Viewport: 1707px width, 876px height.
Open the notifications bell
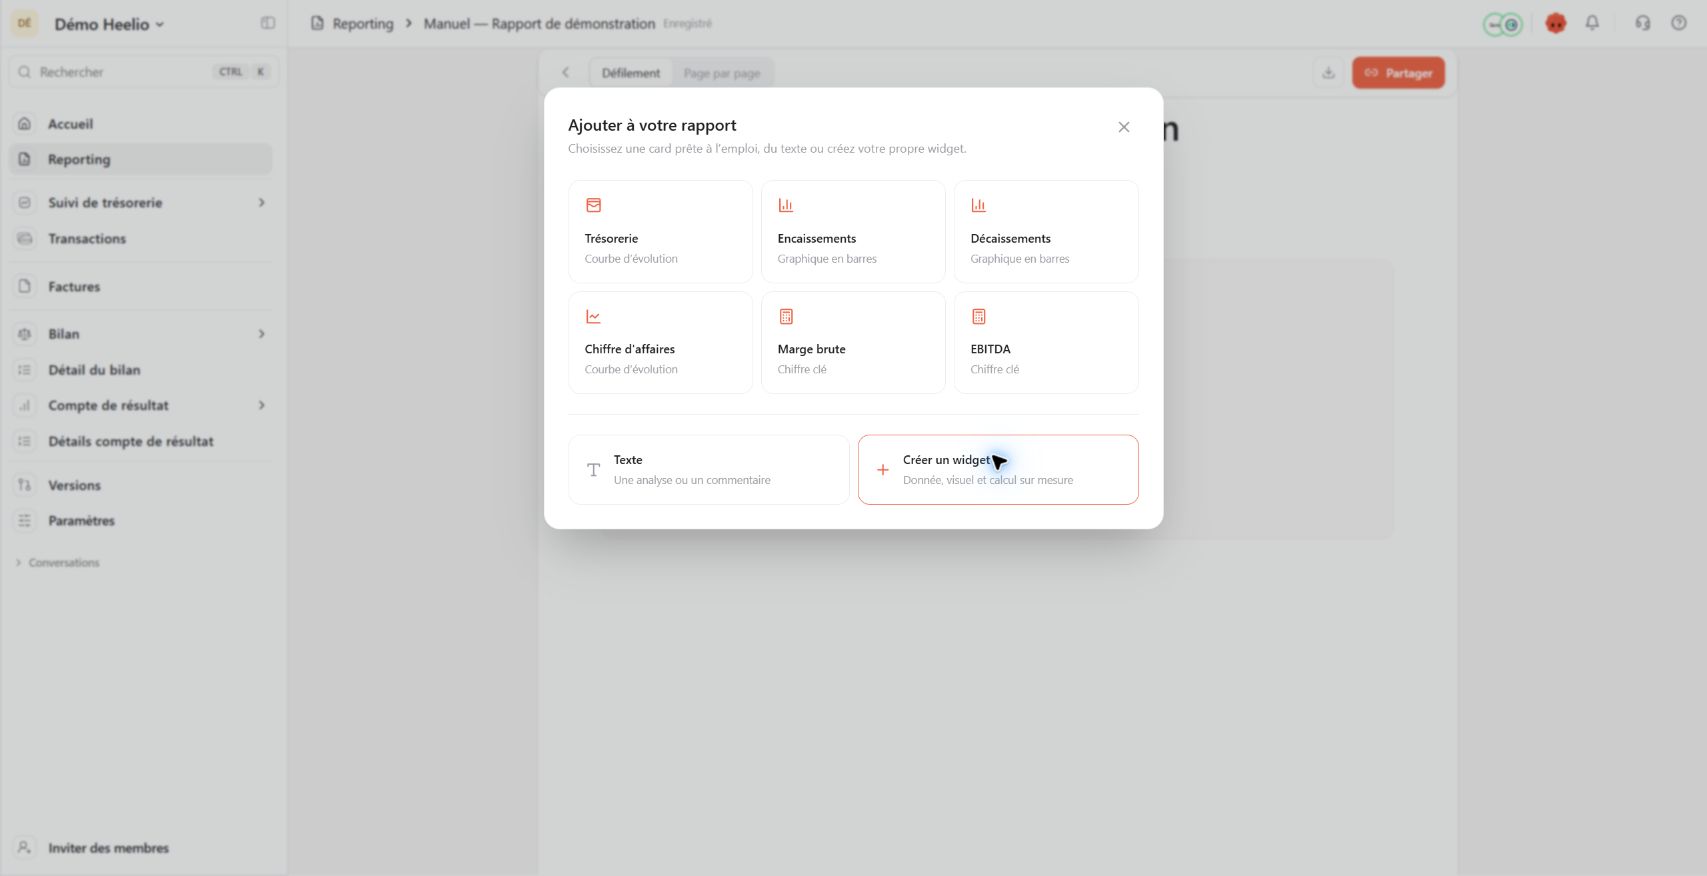click(x=1592, y=23)
